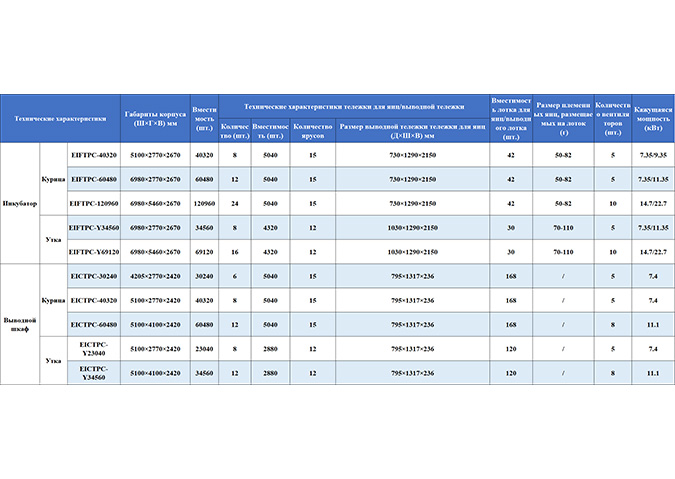Click the Размер выводной тележки sub-header
Viewport: 675px width, 479px height.
(x=412, y=131)
